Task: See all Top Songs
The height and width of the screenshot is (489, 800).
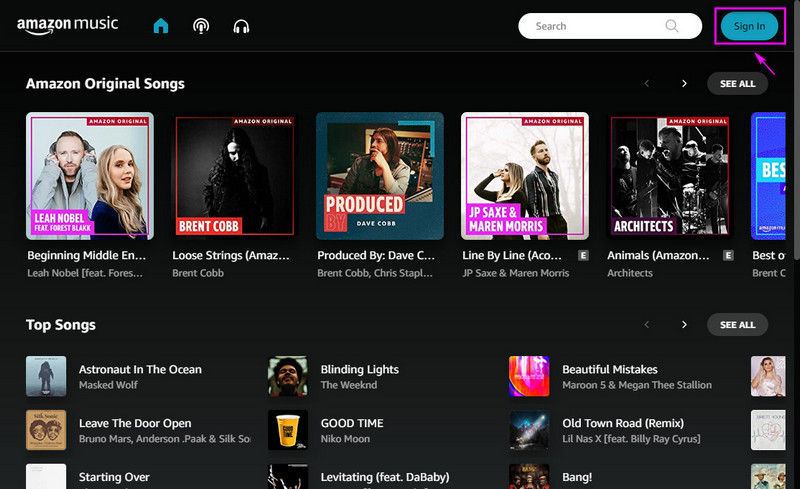Action: pyautogui.click(x=737, y=325)
